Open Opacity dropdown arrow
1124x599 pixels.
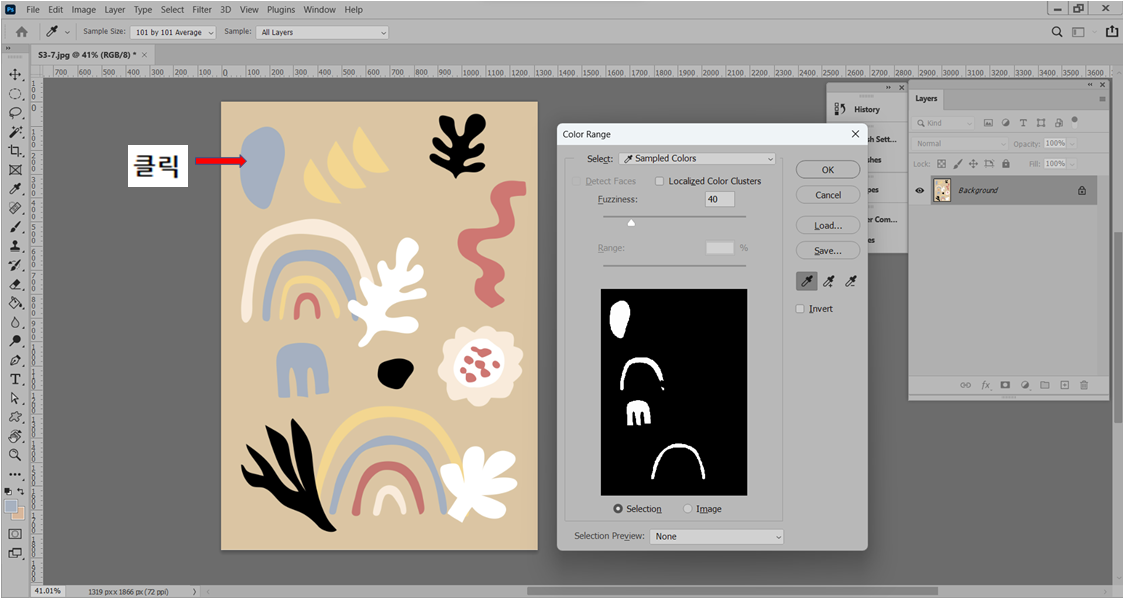pos(1072,143)
